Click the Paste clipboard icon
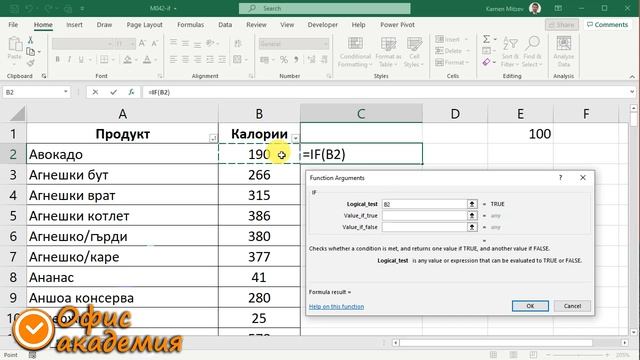 coord(15,44)
